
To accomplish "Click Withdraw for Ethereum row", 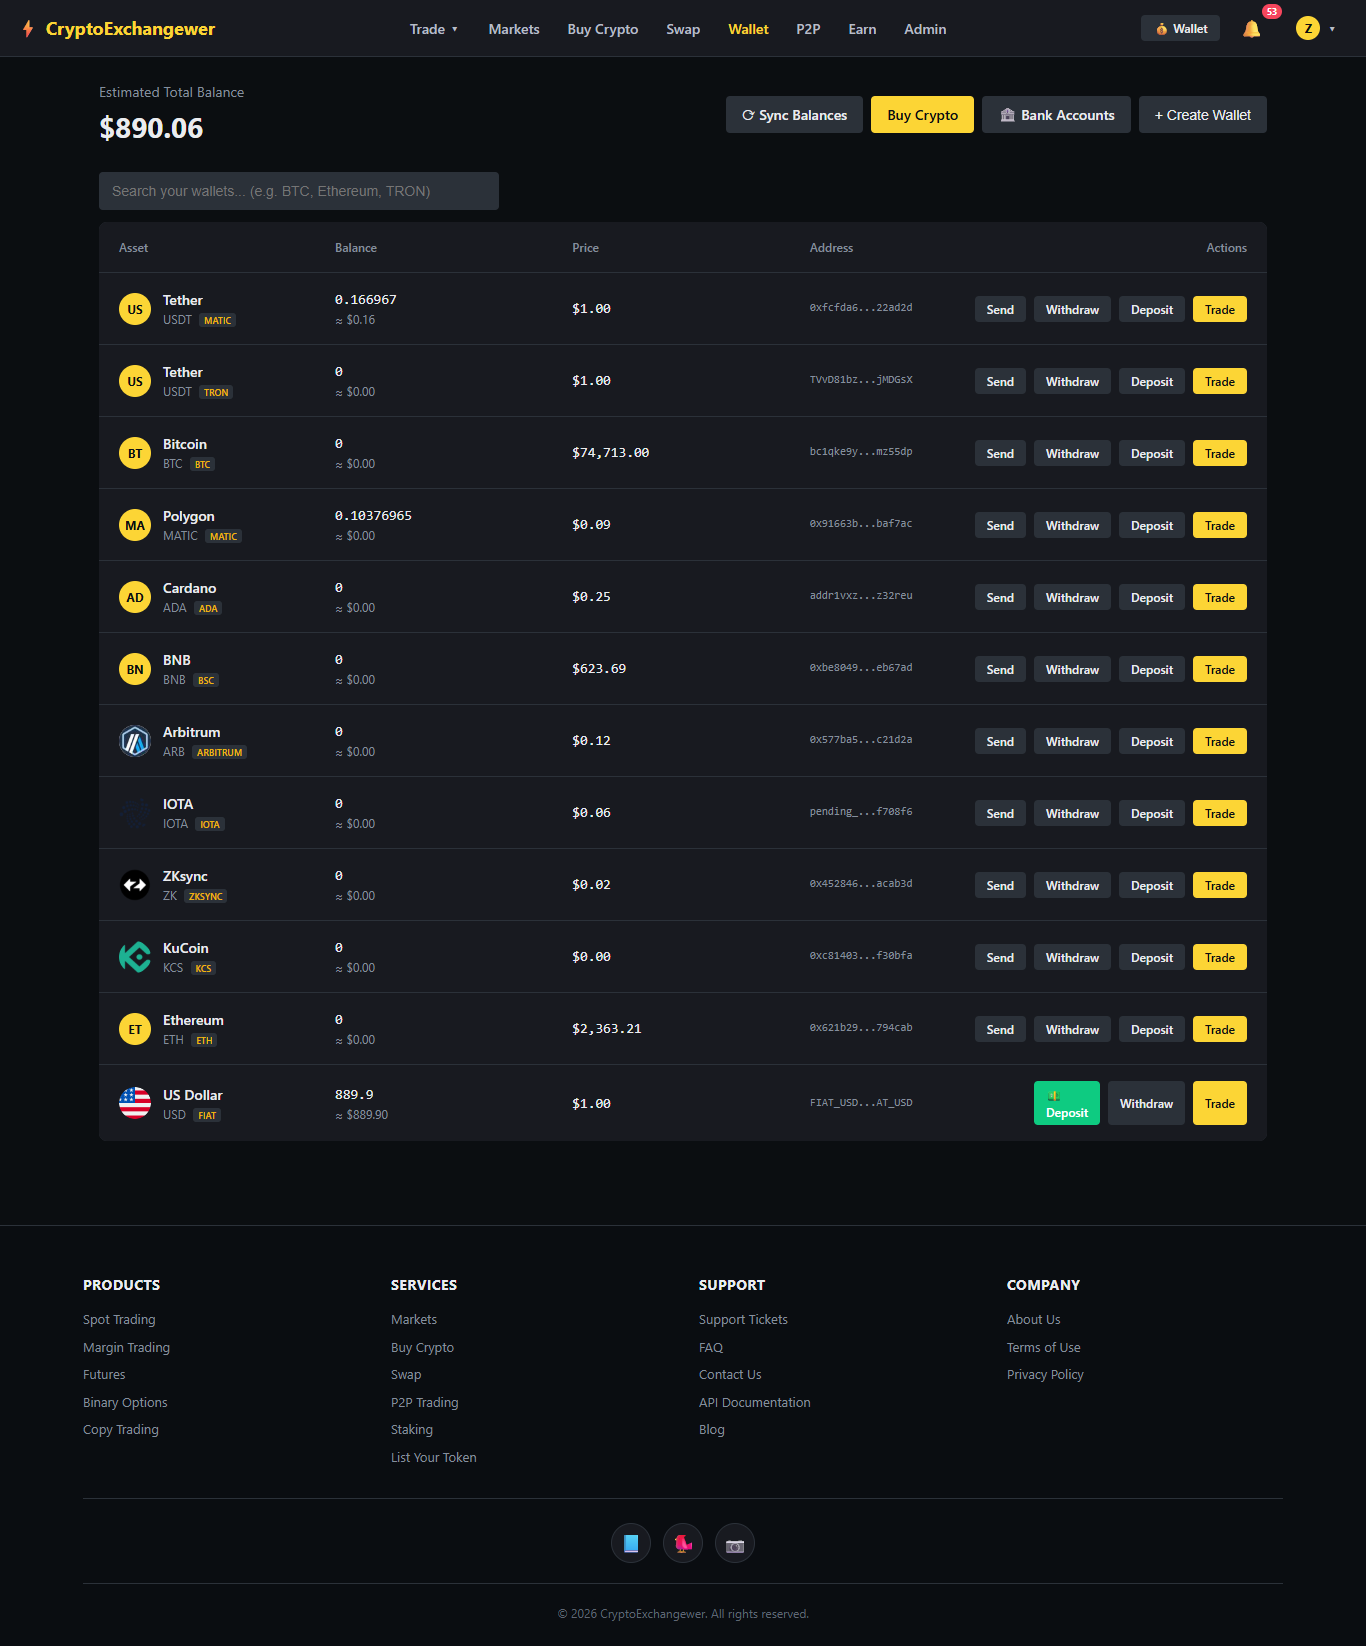I will [x=1072, y=1029].
